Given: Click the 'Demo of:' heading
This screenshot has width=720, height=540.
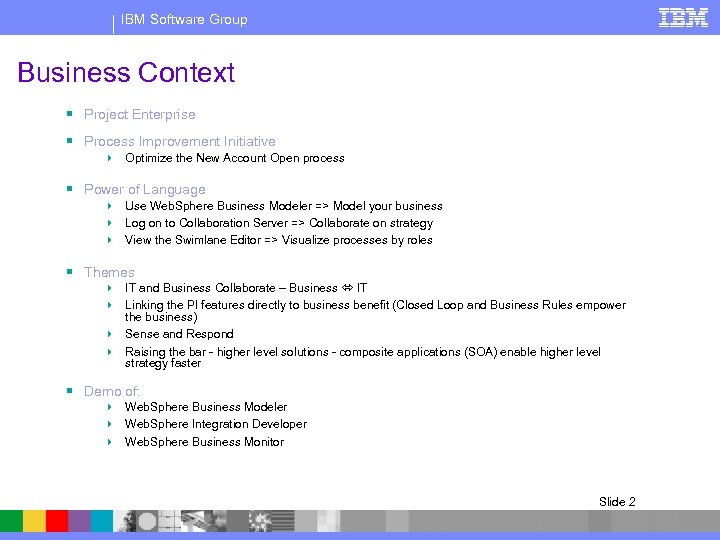Looking at the screenshot, I should [x=112, y=391].
